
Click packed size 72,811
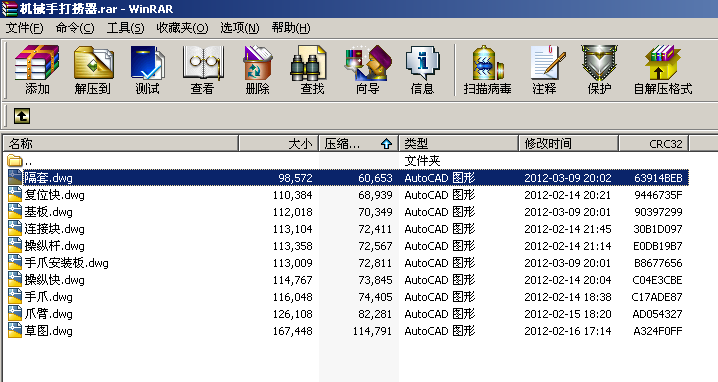tap(375, 263)
